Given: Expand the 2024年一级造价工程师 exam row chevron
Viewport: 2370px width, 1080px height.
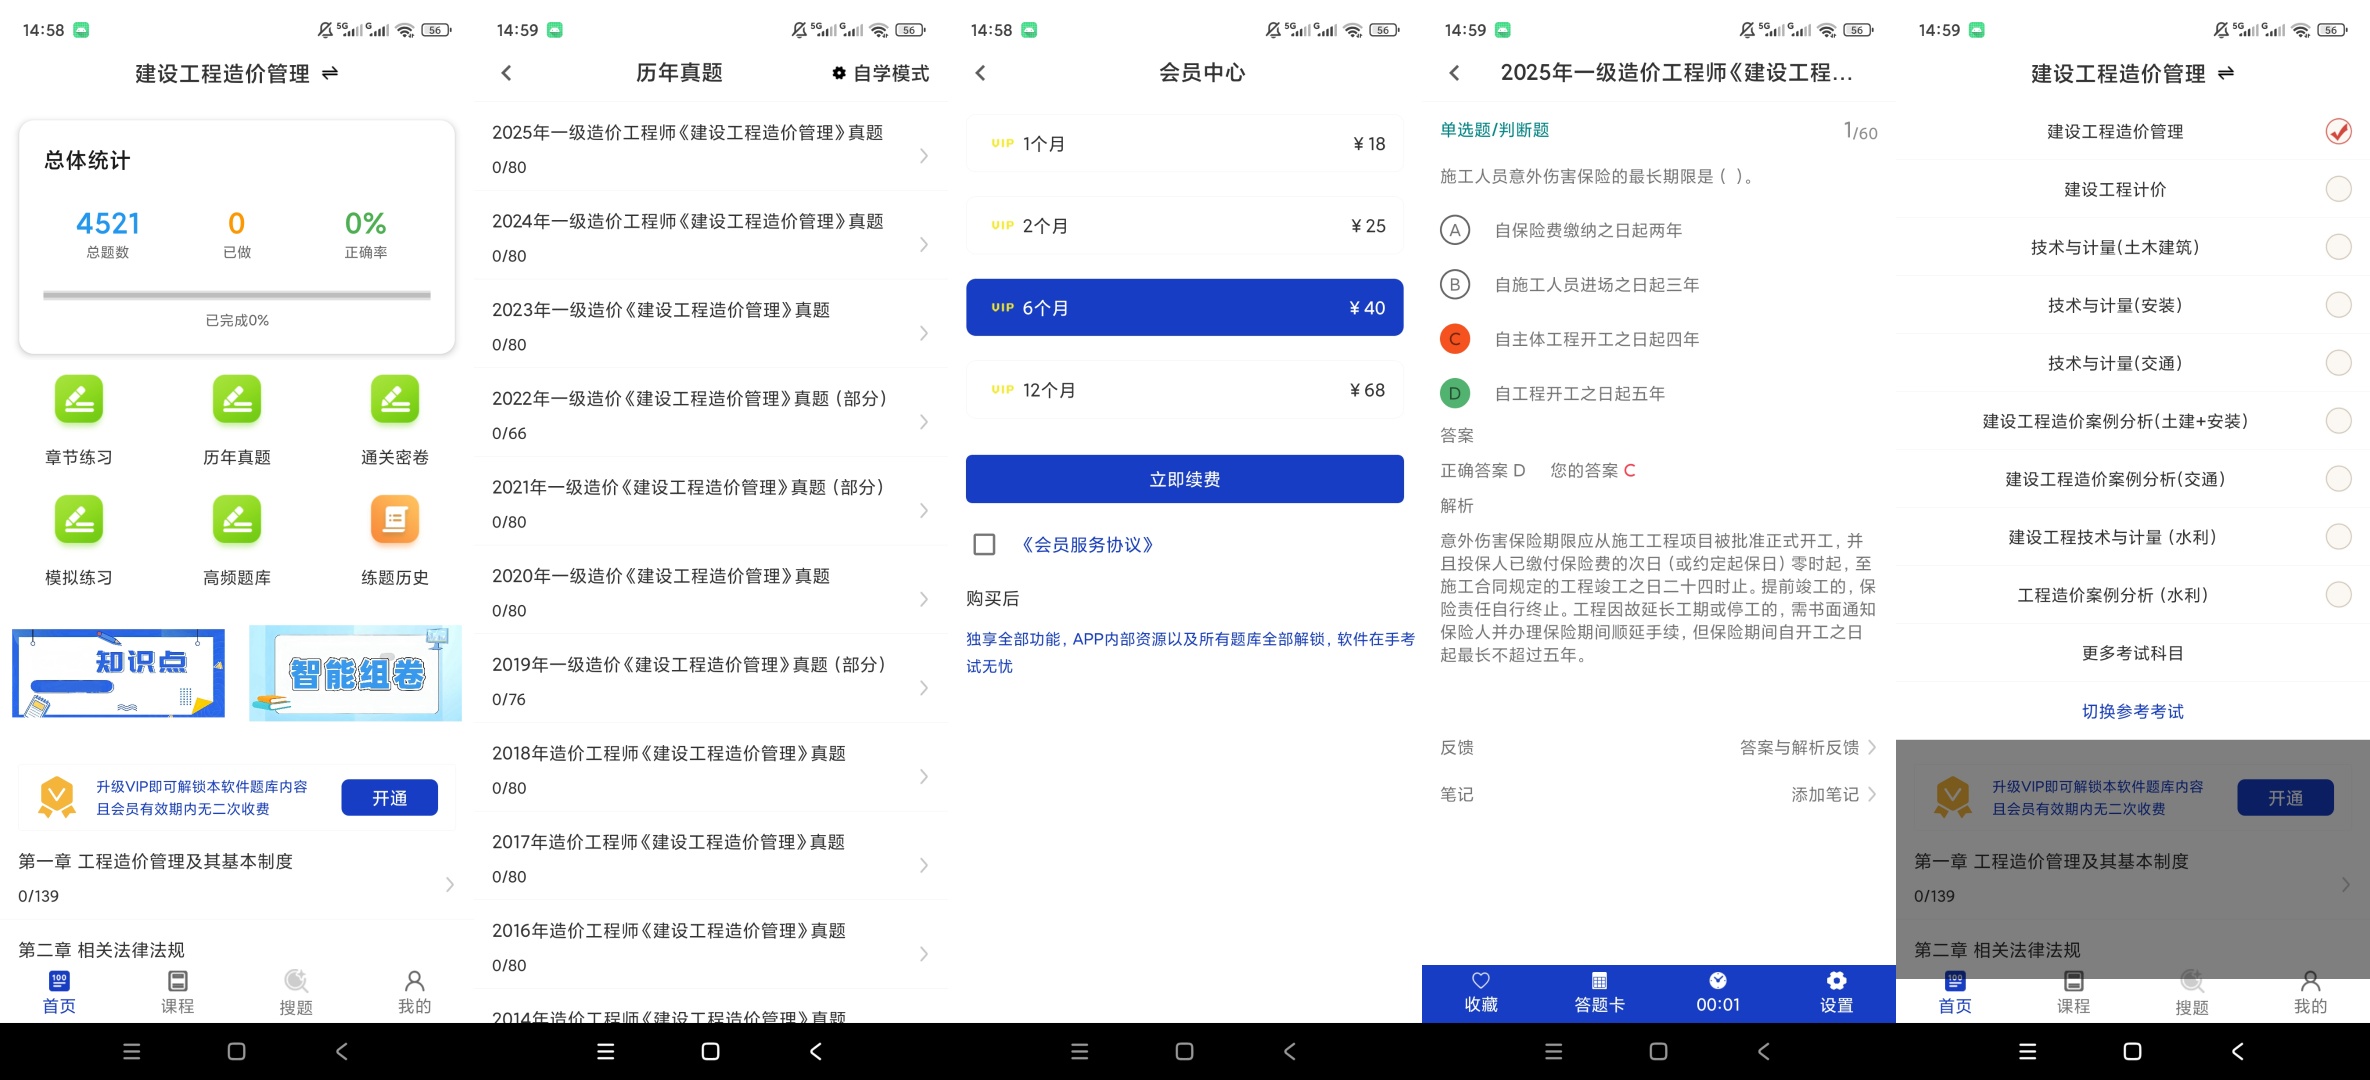Looking at the screenshot, I should [x=924, y=244].
